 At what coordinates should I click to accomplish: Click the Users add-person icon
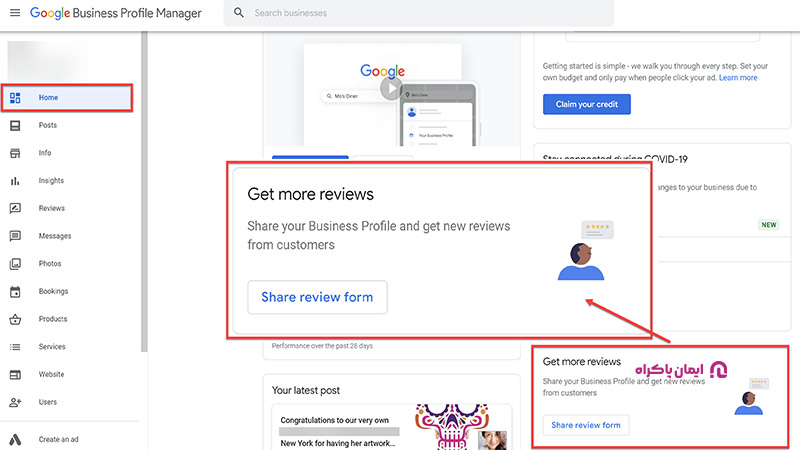[x=15, y=402]
